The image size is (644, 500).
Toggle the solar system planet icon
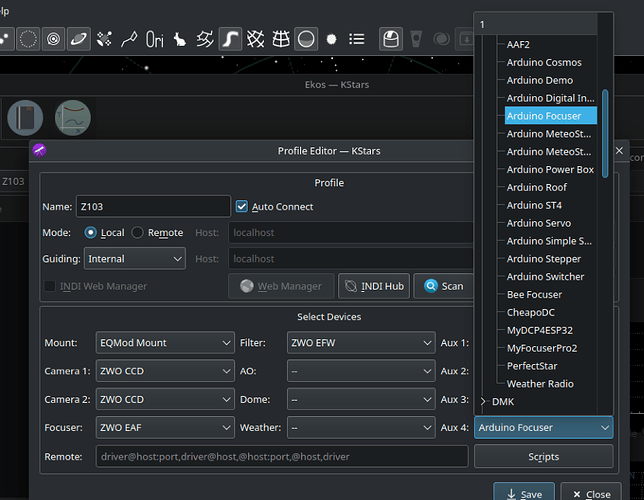[x=79, y=39]
